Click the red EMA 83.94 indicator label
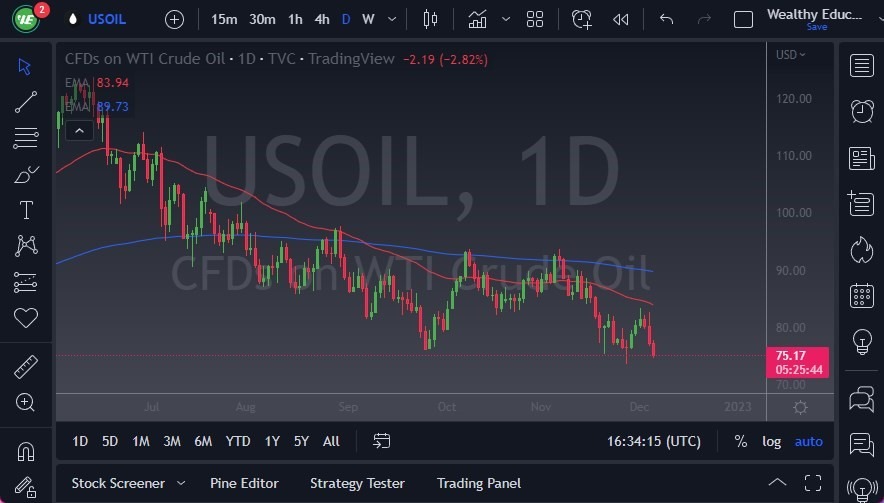The image size is (884, 503). pyautogui.click(x=97, y=83)
